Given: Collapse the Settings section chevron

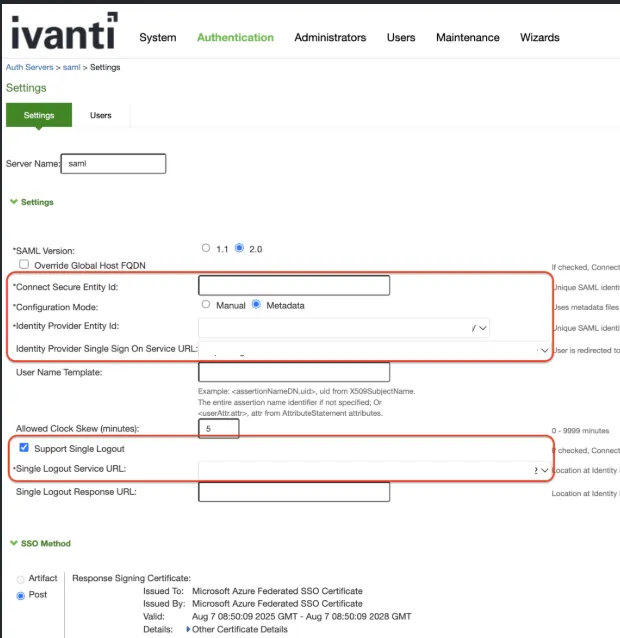Looking at the screenshot, I should (14, 202).
